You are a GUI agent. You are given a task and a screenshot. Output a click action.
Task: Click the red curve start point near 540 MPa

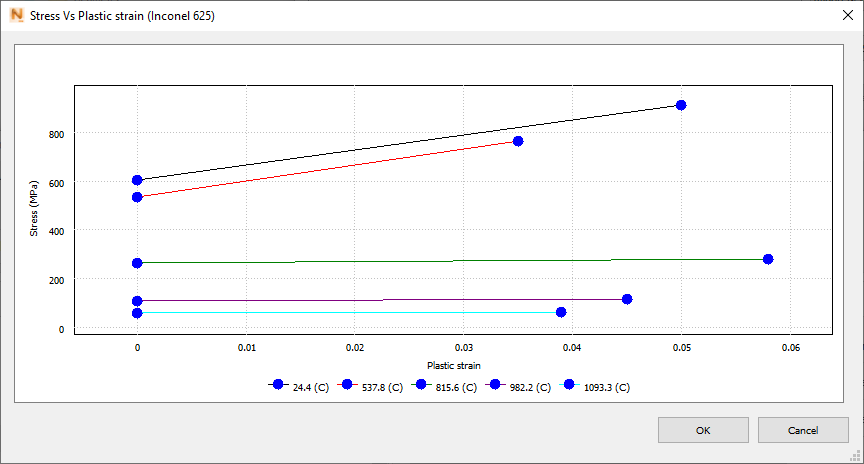click(x=137, y=197)
